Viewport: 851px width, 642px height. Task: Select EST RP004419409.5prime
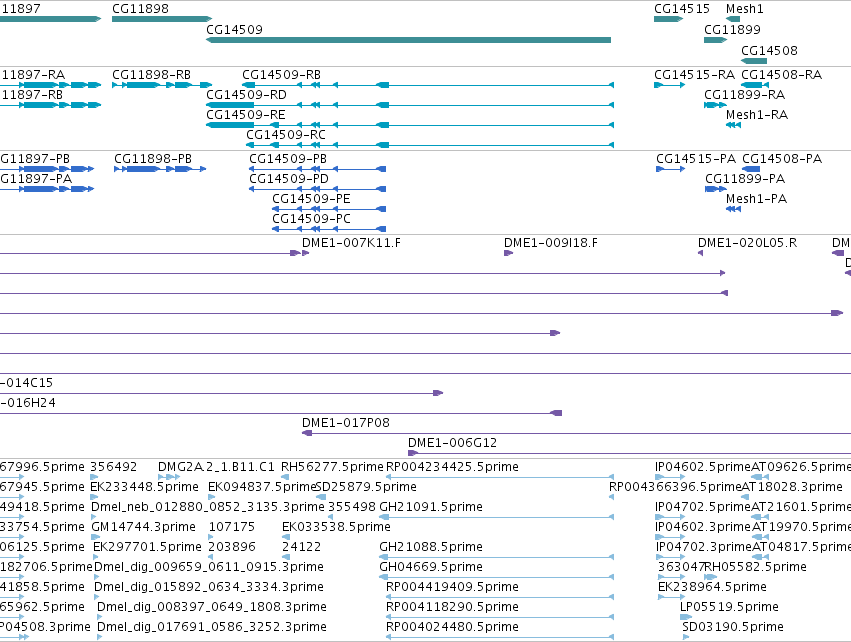pos(500,597)
